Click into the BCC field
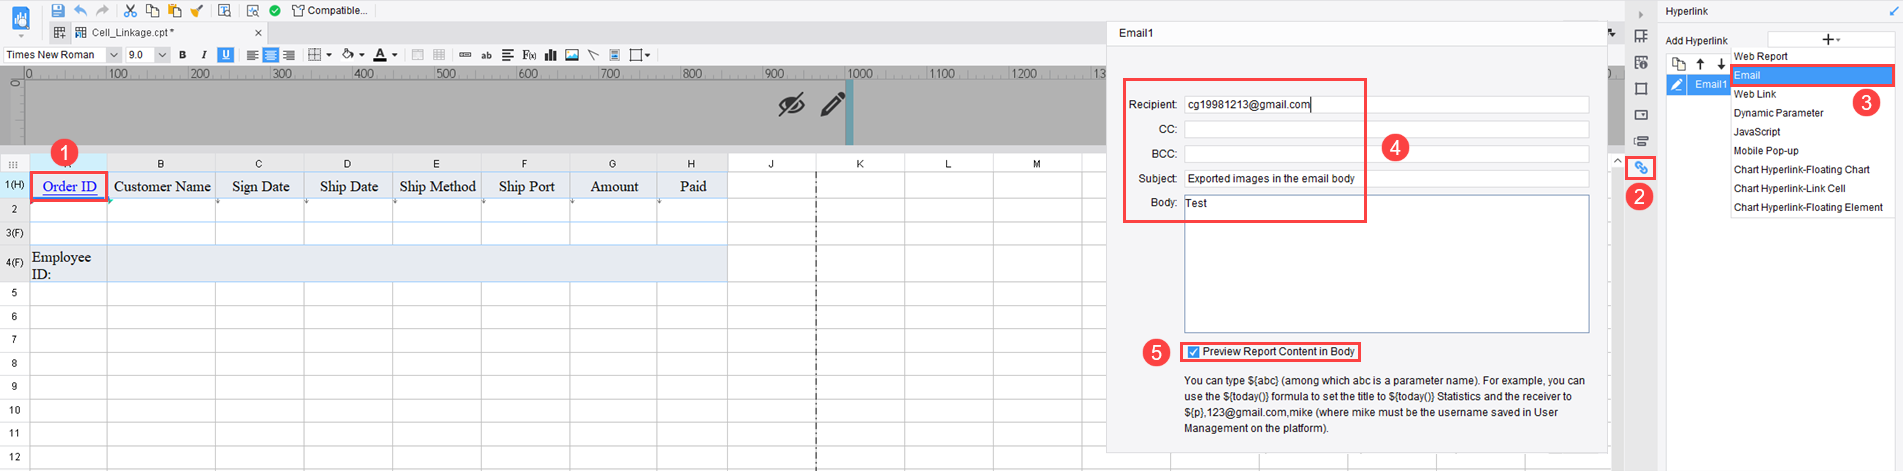 point(1386,154)
